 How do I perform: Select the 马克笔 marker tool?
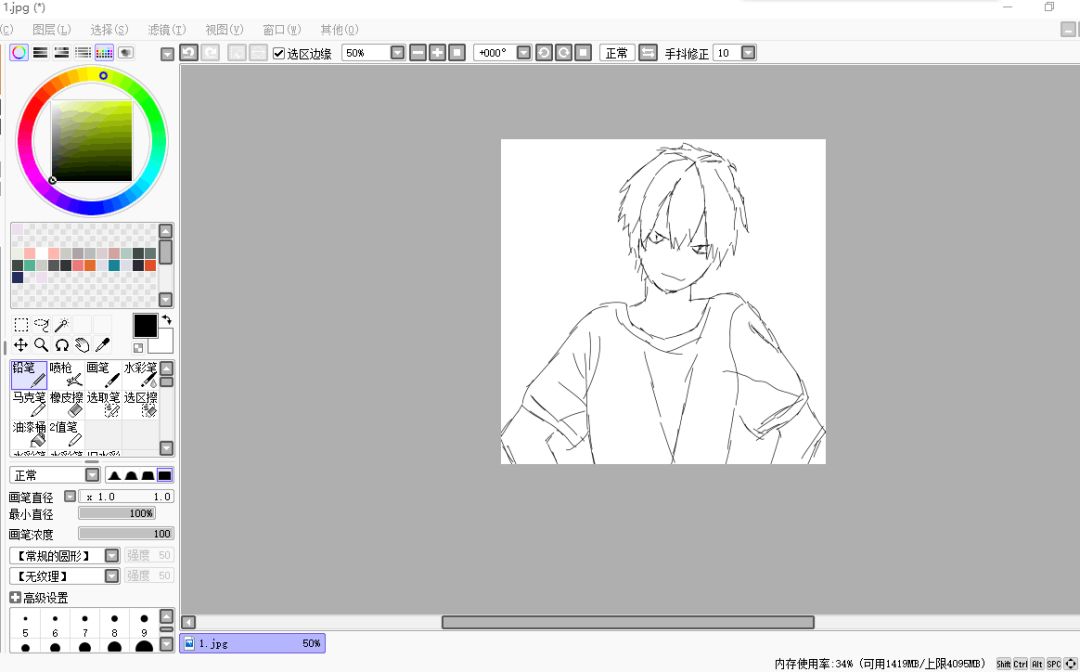coord(29,404)
